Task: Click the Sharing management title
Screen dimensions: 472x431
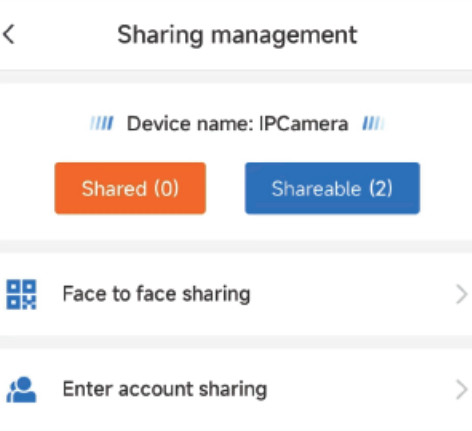Action: [237, 35]
